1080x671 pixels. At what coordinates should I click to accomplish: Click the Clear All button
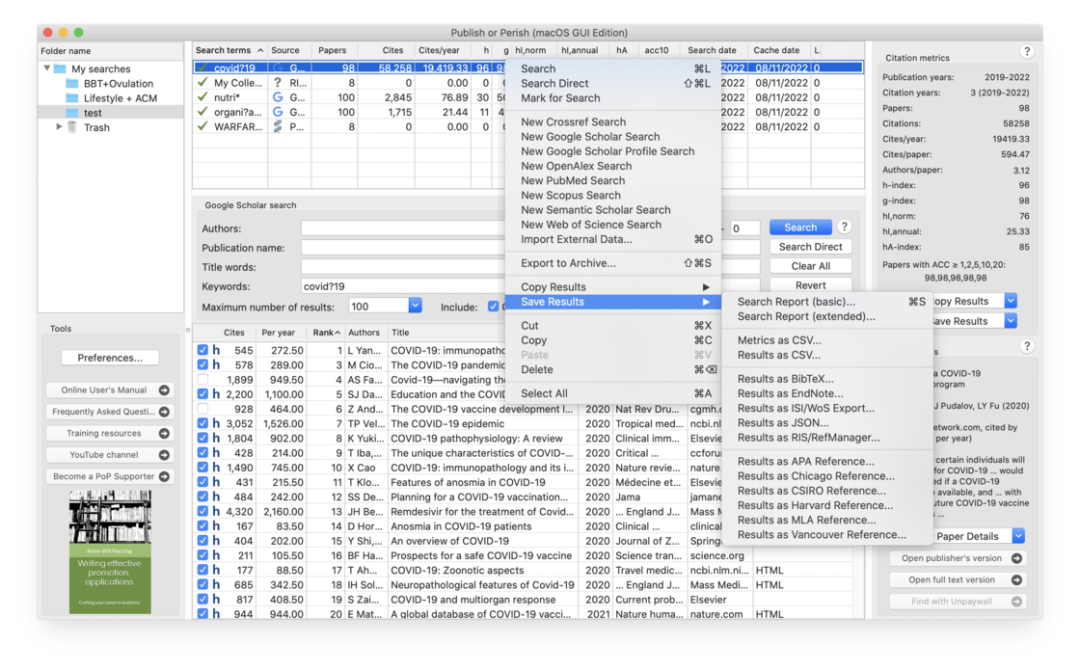(810, 267)
